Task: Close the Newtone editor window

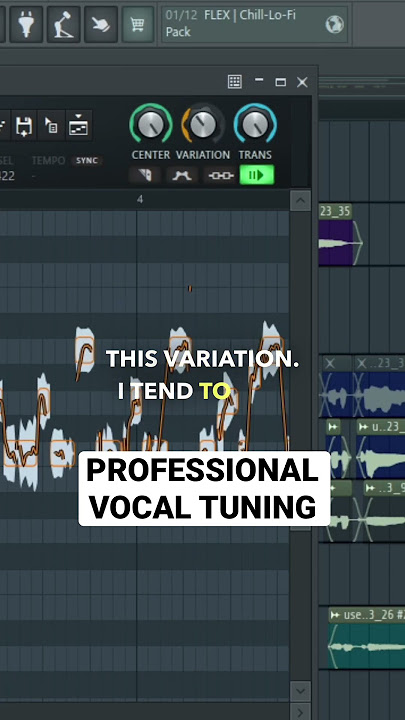Action: (302, 82)
